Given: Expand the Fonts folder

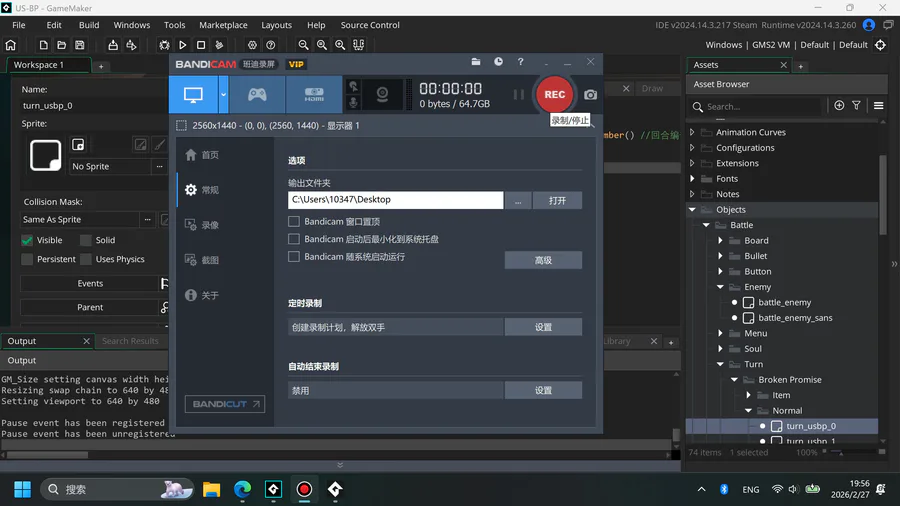Looking at the screenshot, I should pyautogui.click(x=692, y=178).
